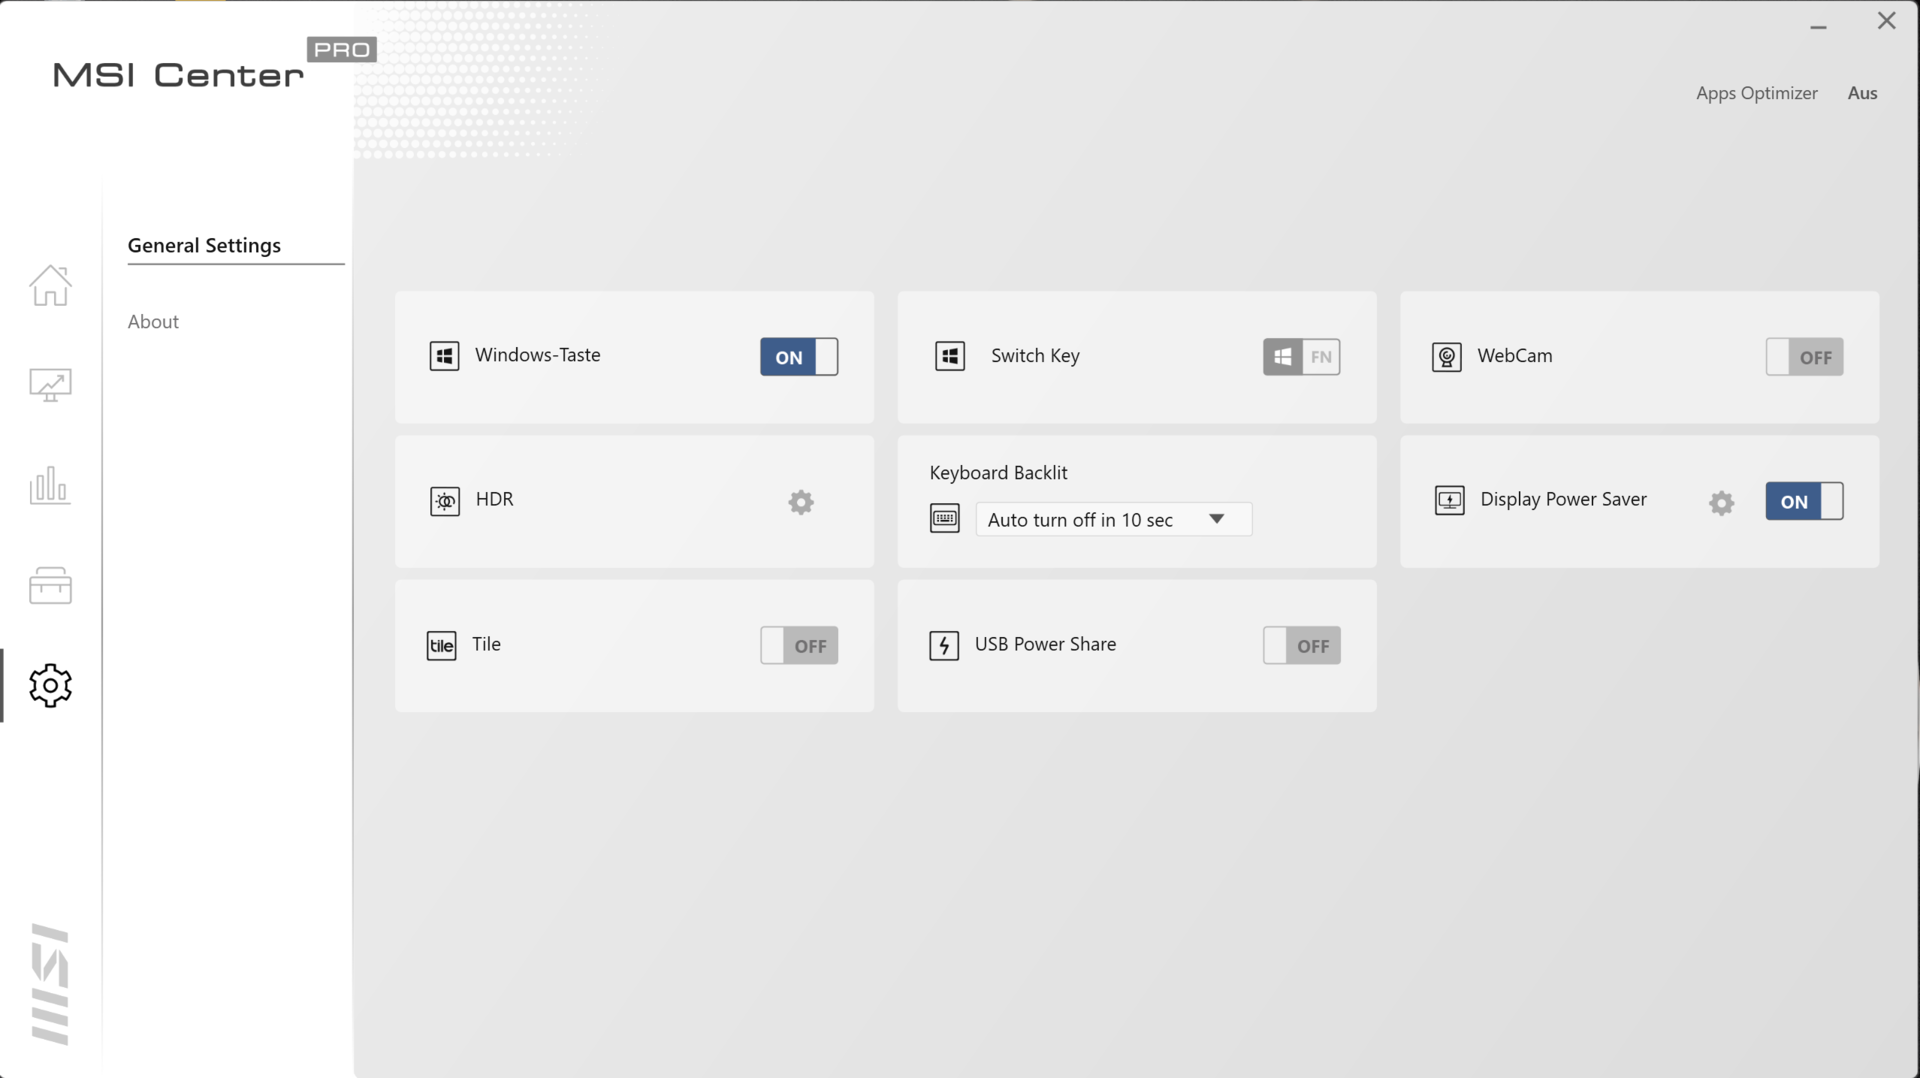Open the About section
Image resolution: width=1920 pixels, height=1078 pixels.
(x=153, y=321)
